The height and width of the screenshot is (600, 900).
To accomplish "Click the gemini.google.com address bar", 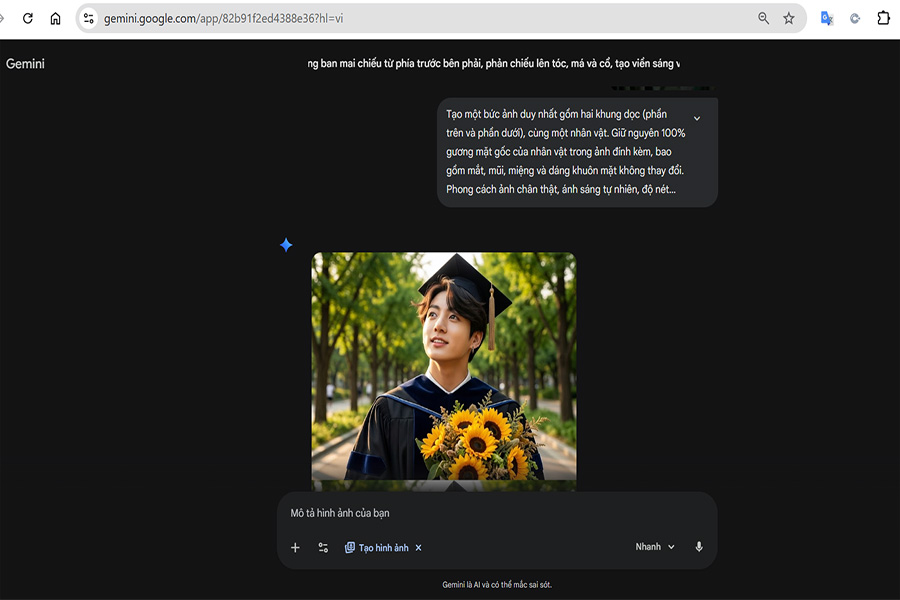I will point(400,18).
